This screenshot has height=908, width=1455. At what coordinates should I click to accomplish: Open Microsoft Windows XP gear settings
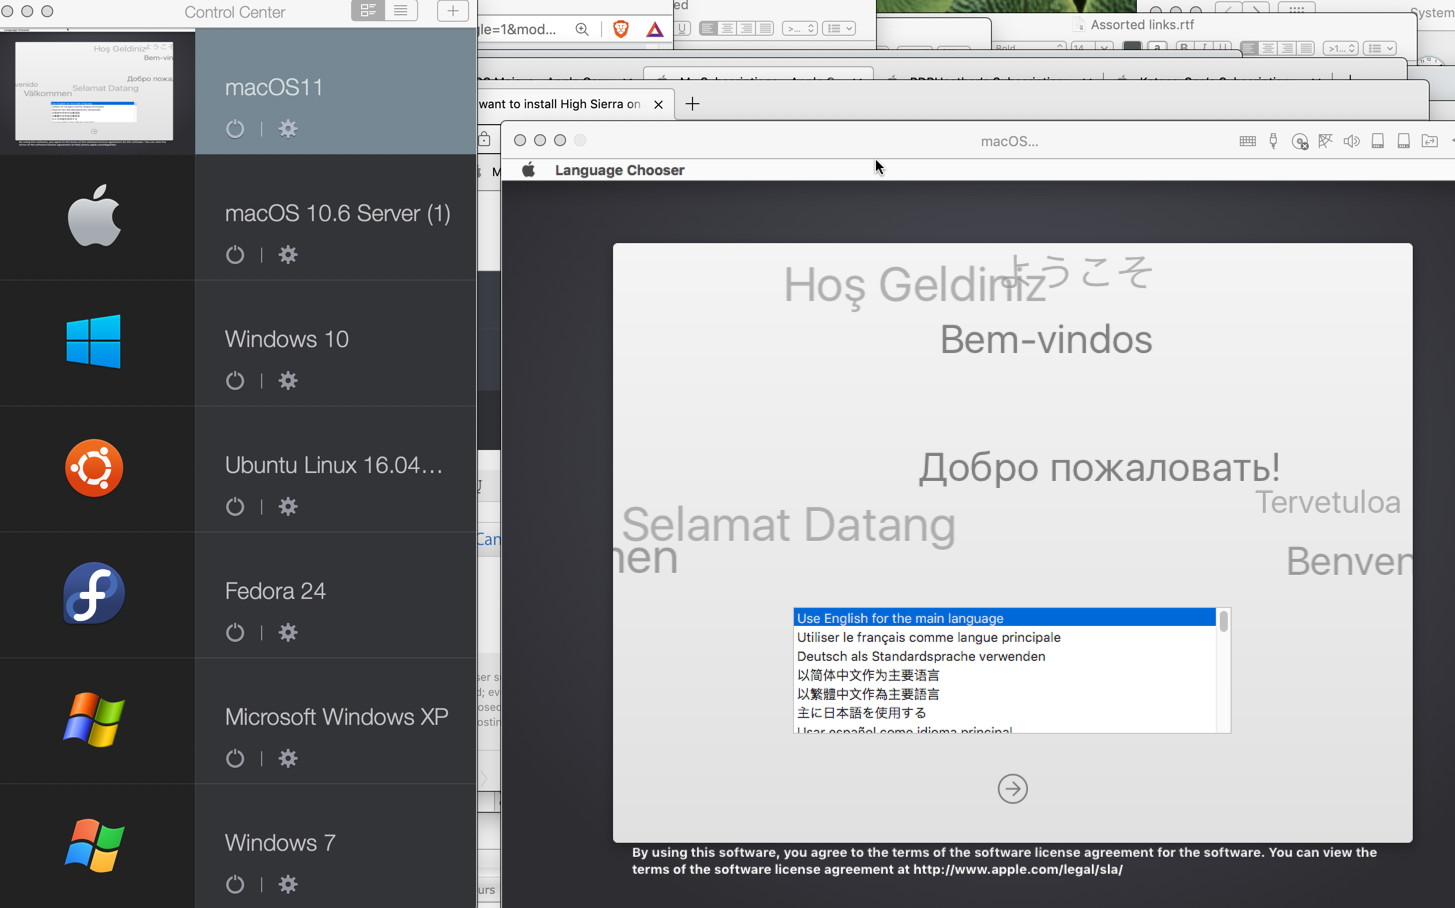(288, 759)
